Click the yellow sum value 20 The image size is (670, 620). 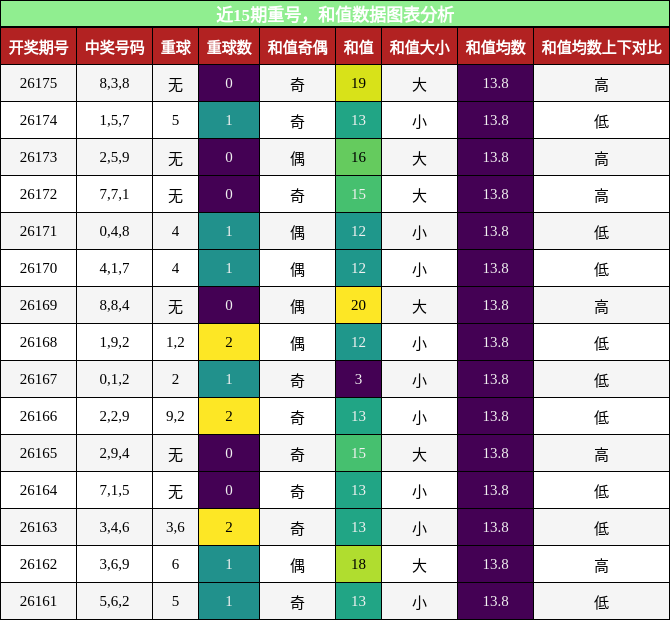(359, 305)
